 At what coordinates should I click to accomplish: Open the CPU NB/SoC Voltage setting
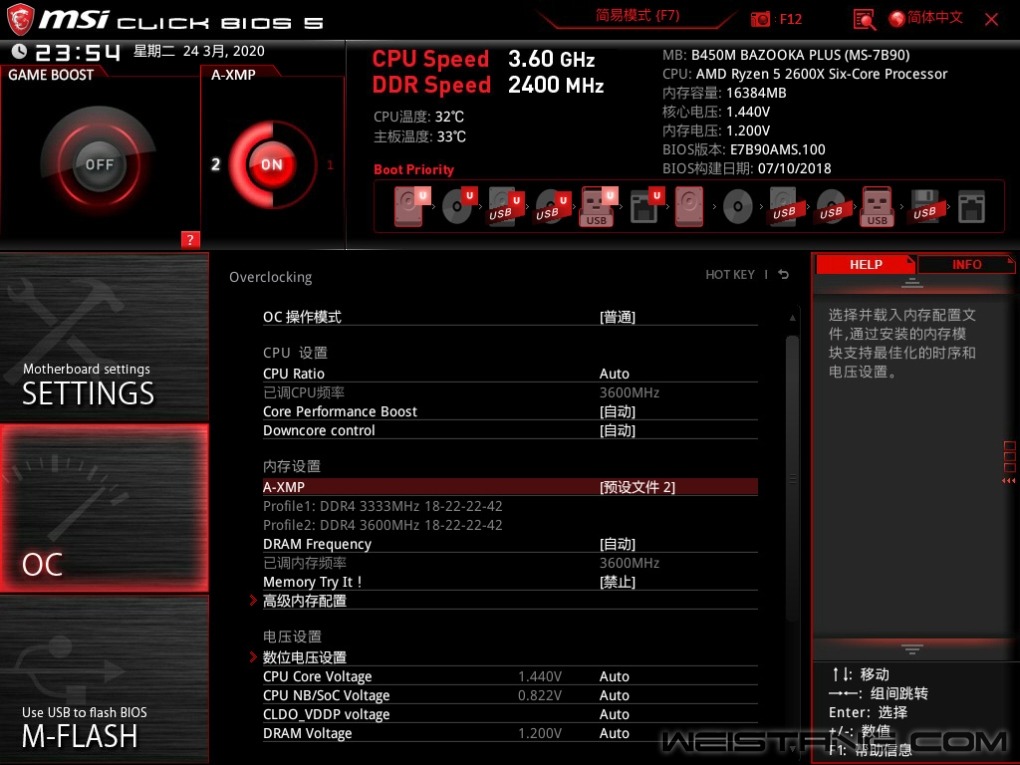point(510,695)
